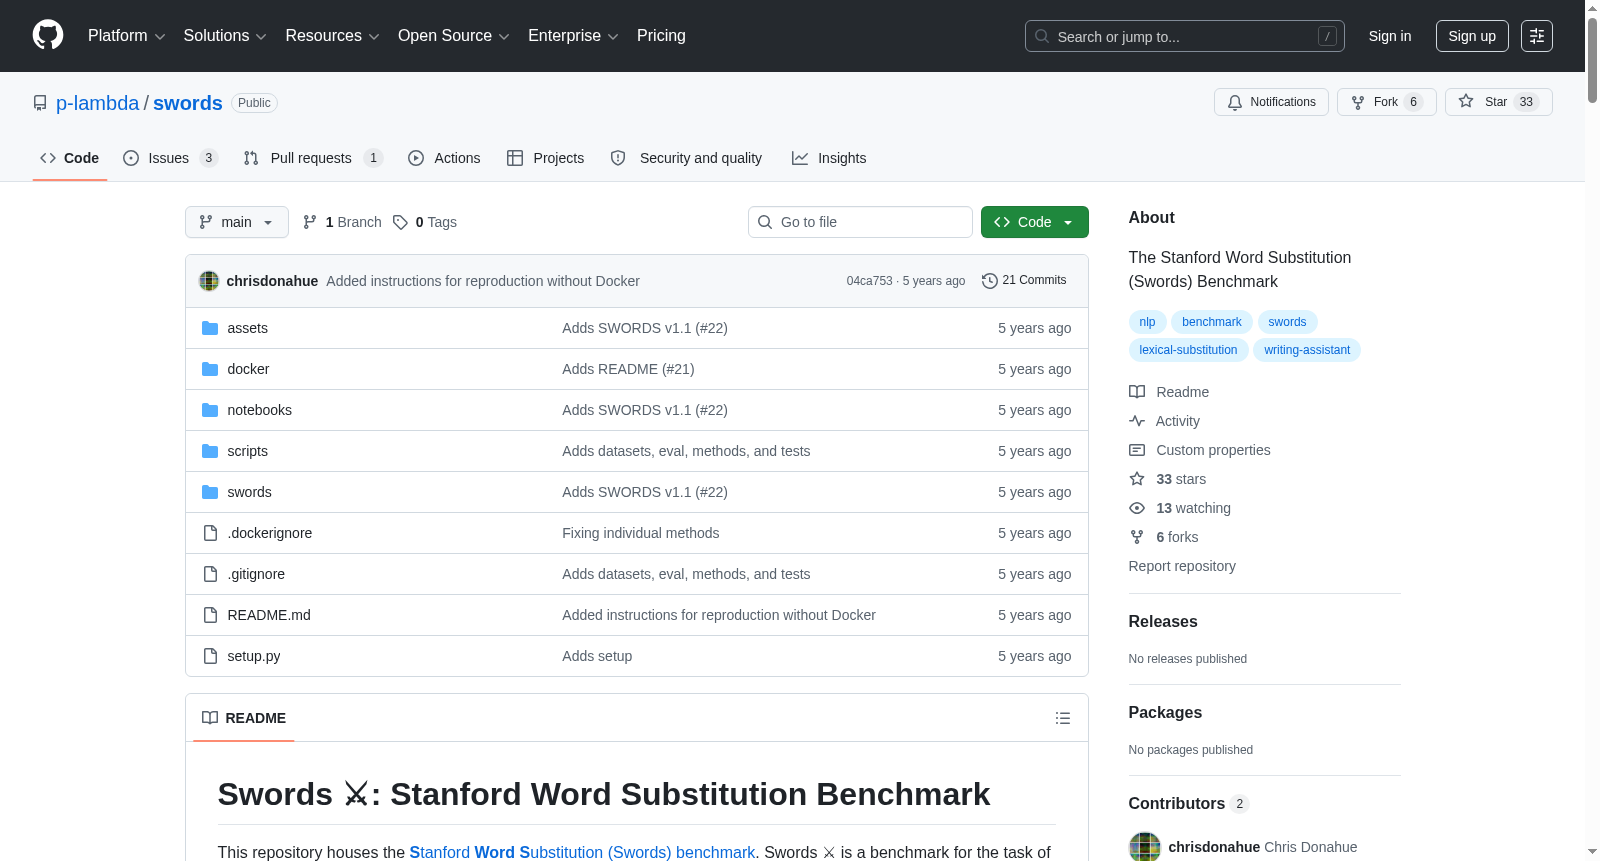Open commit hash 04ca753
The width and height of the screenshot is (1600, 861).
click(869, 281)
